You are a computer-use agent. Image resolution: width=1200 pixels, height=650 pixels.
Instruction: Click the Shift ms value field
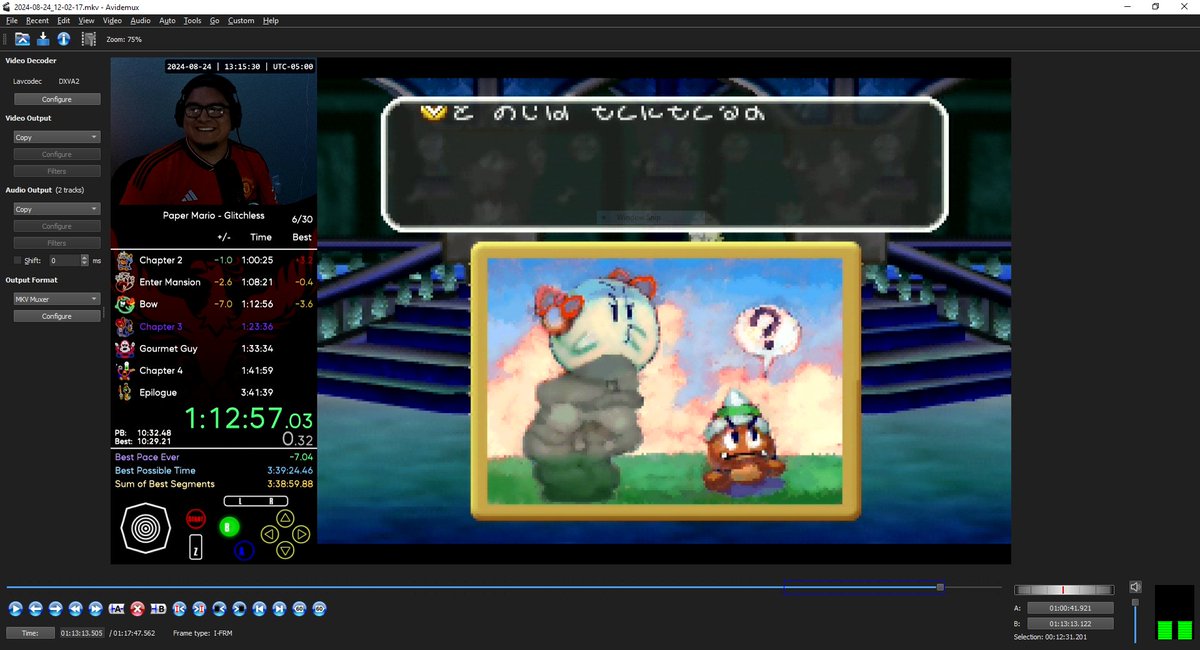coord(65,260)
